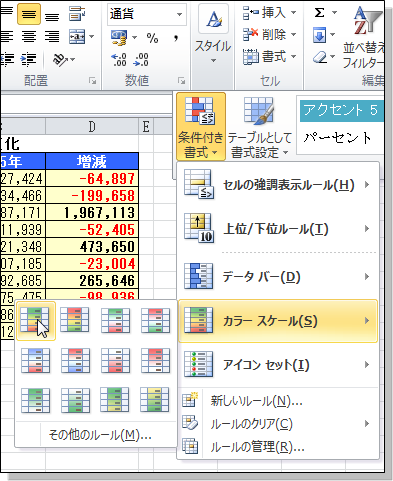Decrease decimal places icon
The width and height of the screenshot is (393, 481).
point(141,60)
